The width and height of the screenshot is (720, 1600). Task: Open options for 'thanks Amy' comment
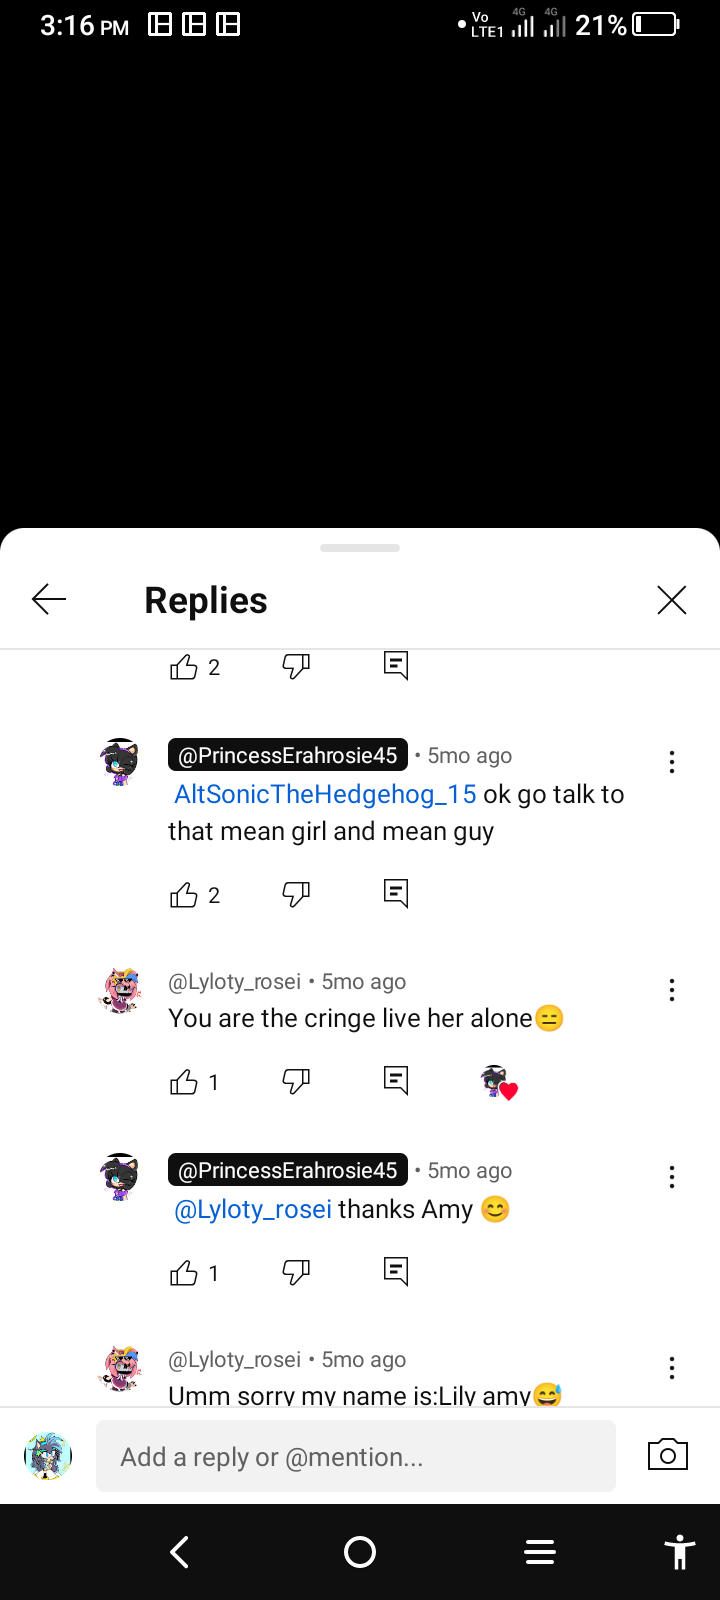point(672,1177)
